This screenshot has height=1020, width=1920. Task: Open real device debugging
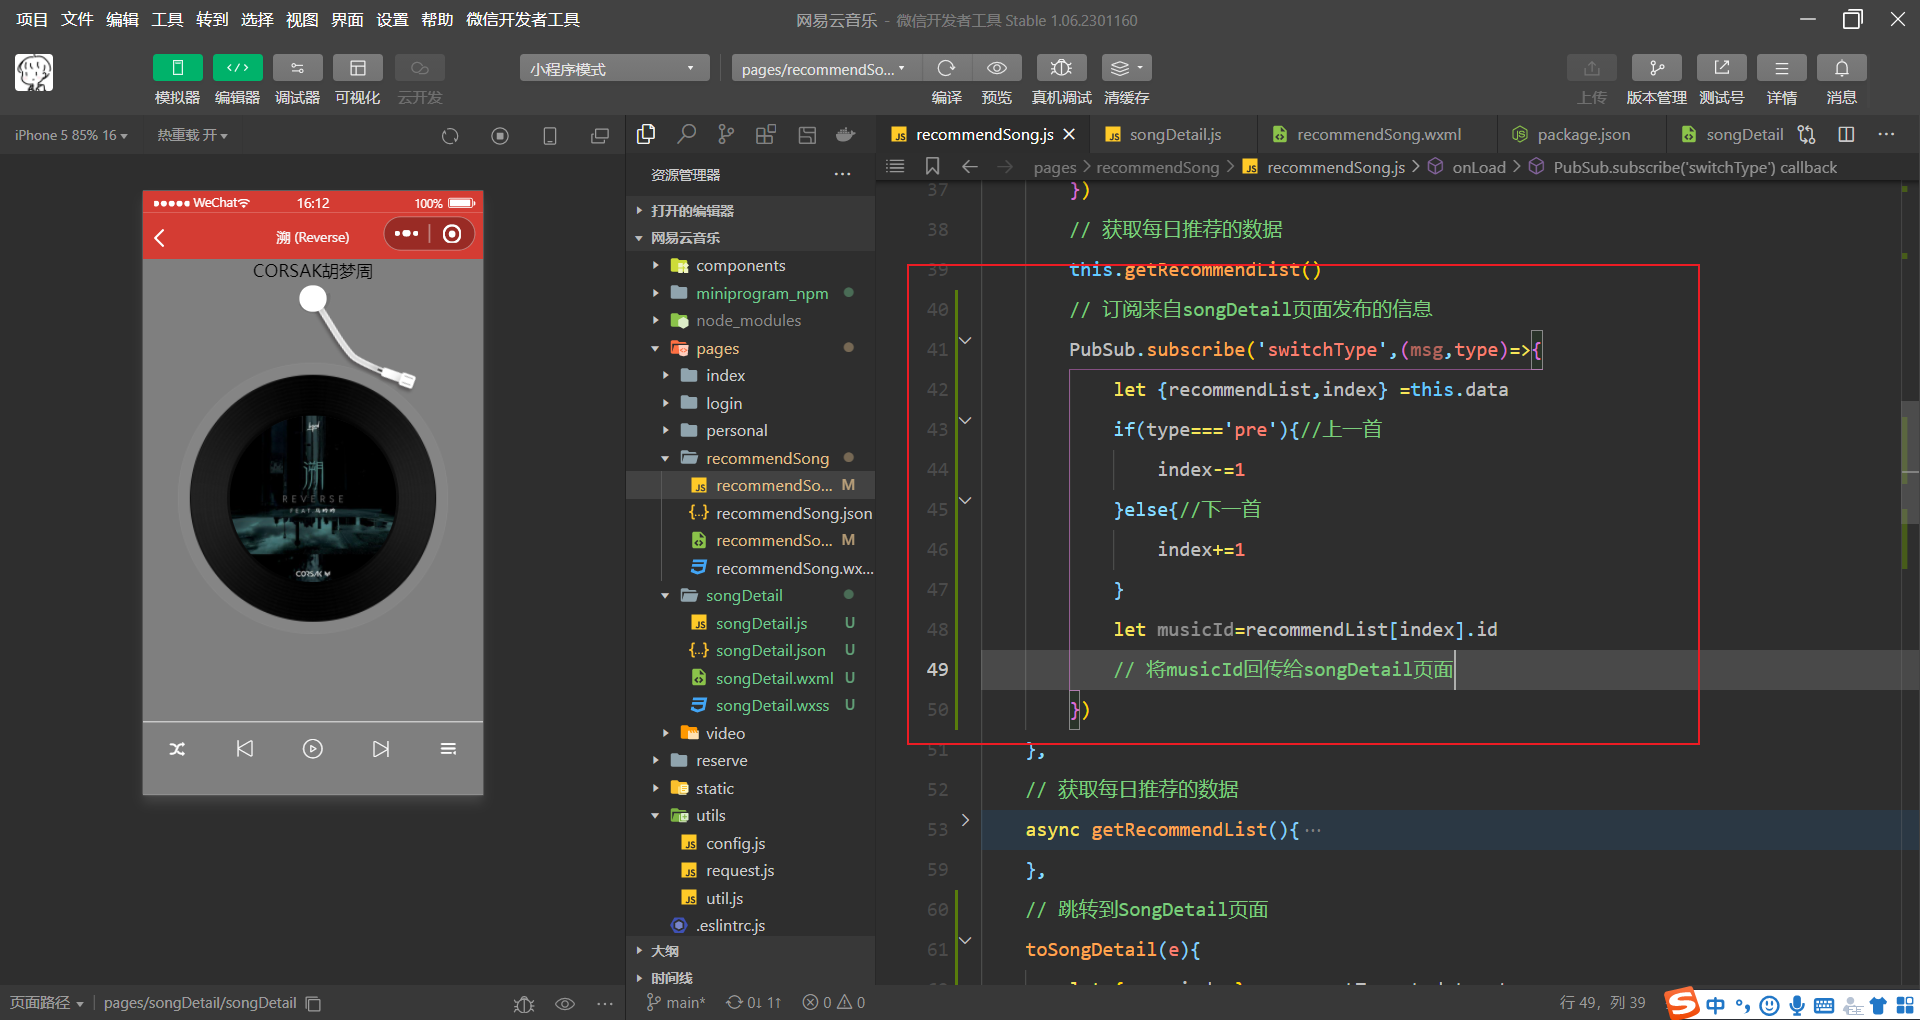[x=1061, y=68]
